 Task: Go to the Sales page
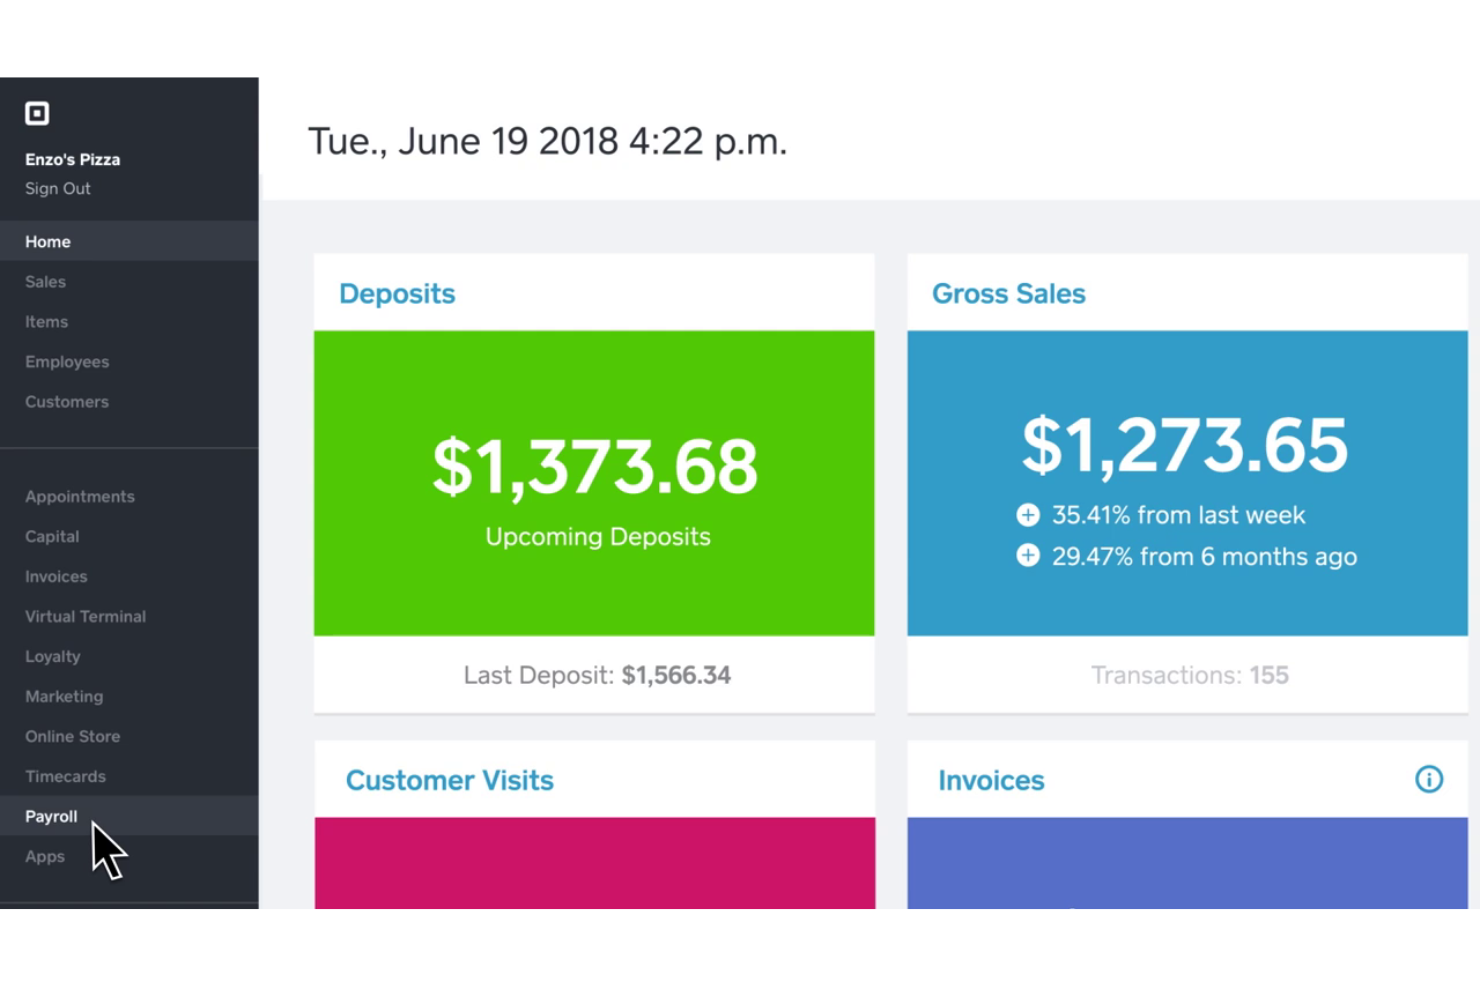pyautogui.click(x=45, y=281)
